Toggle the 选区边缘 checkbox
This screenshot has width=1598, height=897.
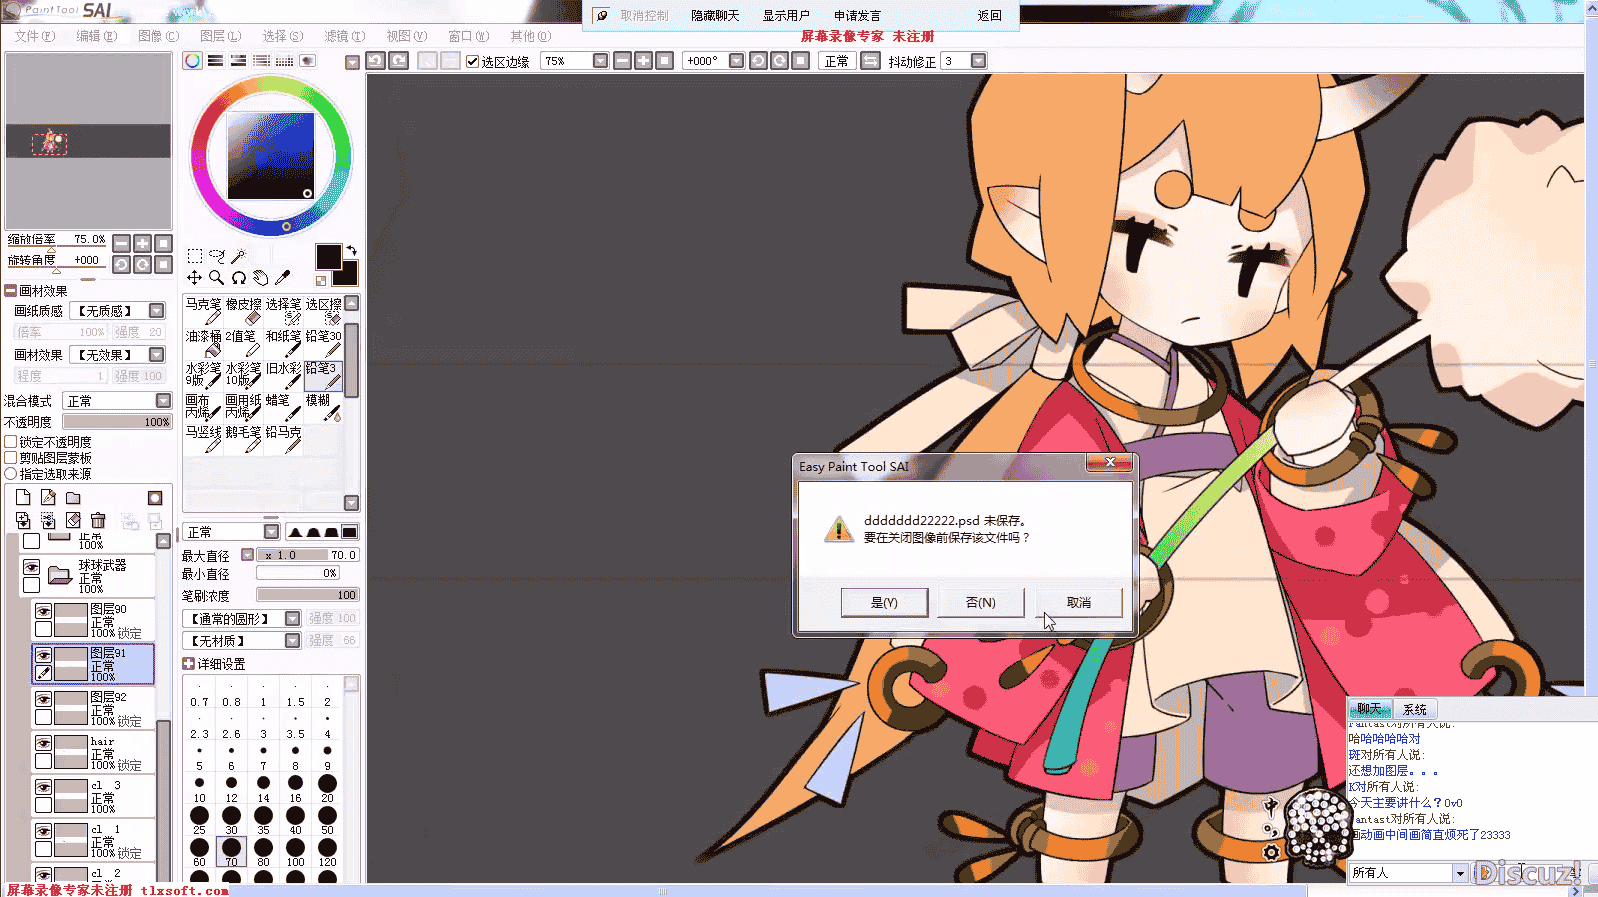473,62
